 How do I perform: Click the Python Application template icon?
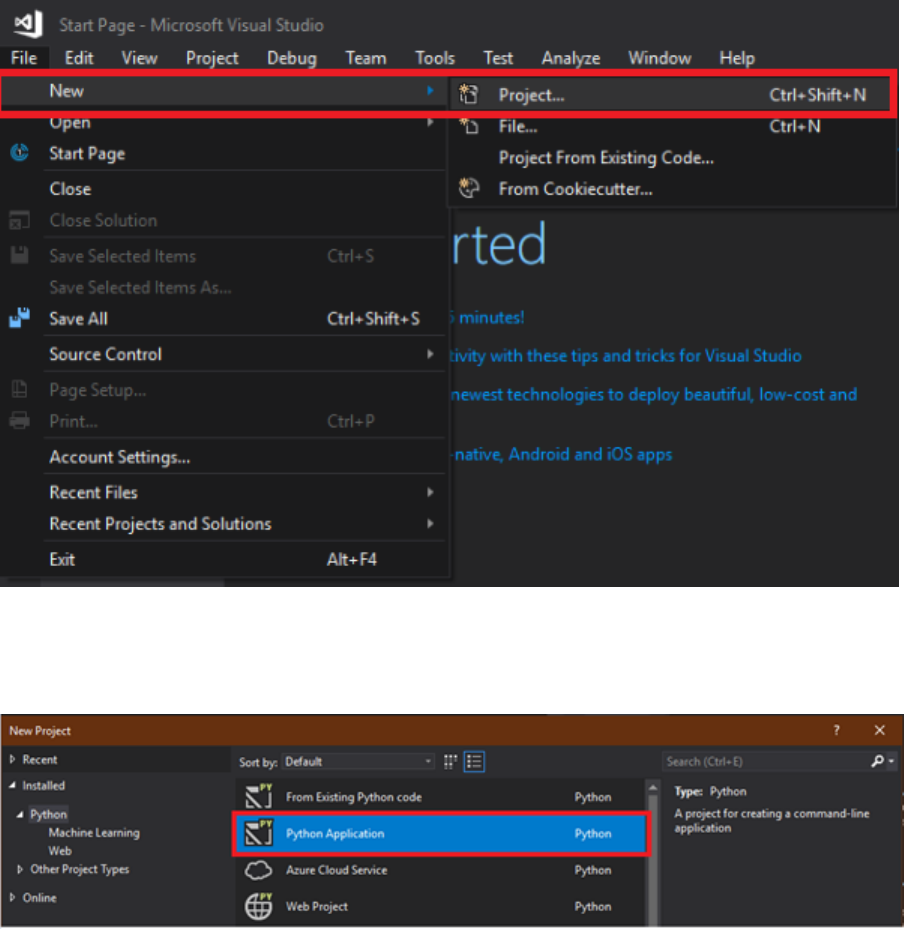click(259, 833)
